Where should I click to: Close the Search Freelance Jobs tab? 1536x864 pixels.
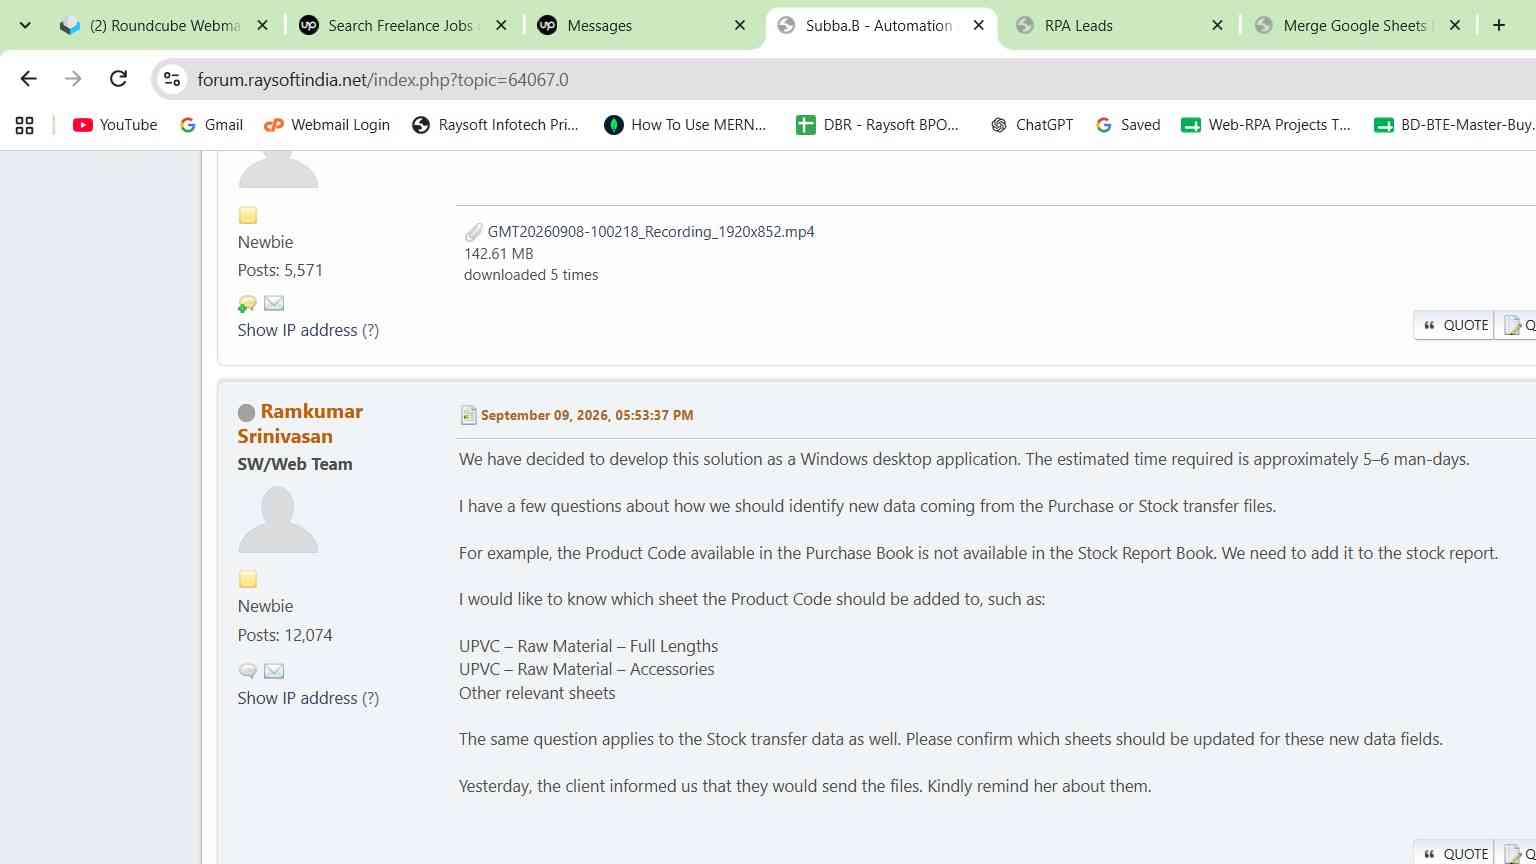pyautogui.click(x=501, y=26)
